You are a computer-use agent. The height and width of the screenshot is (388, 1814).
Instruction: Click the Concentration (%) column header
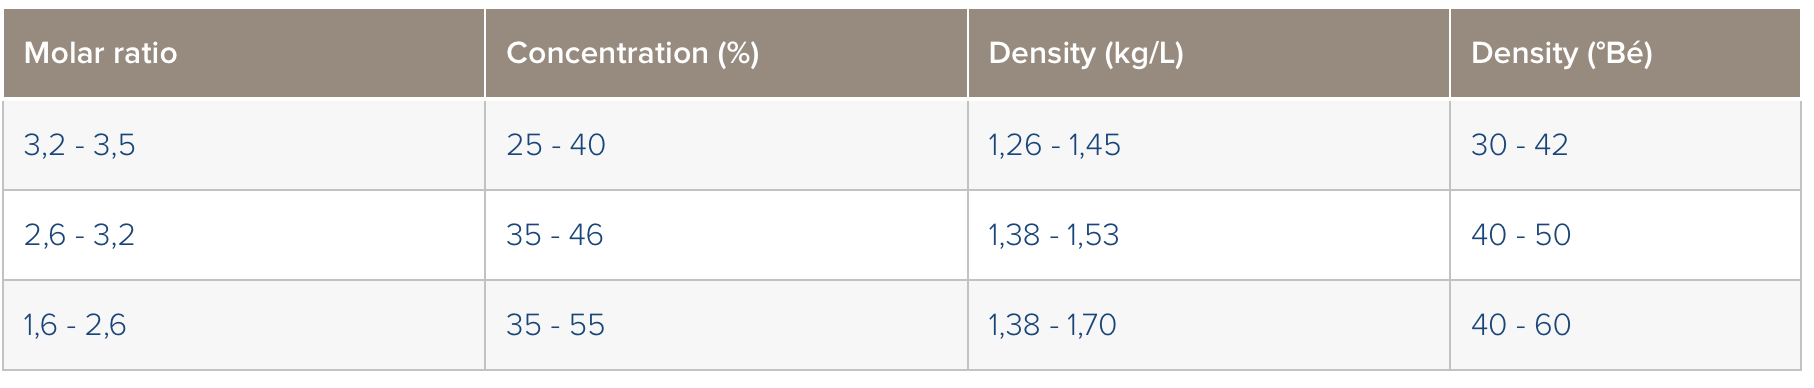726,53
